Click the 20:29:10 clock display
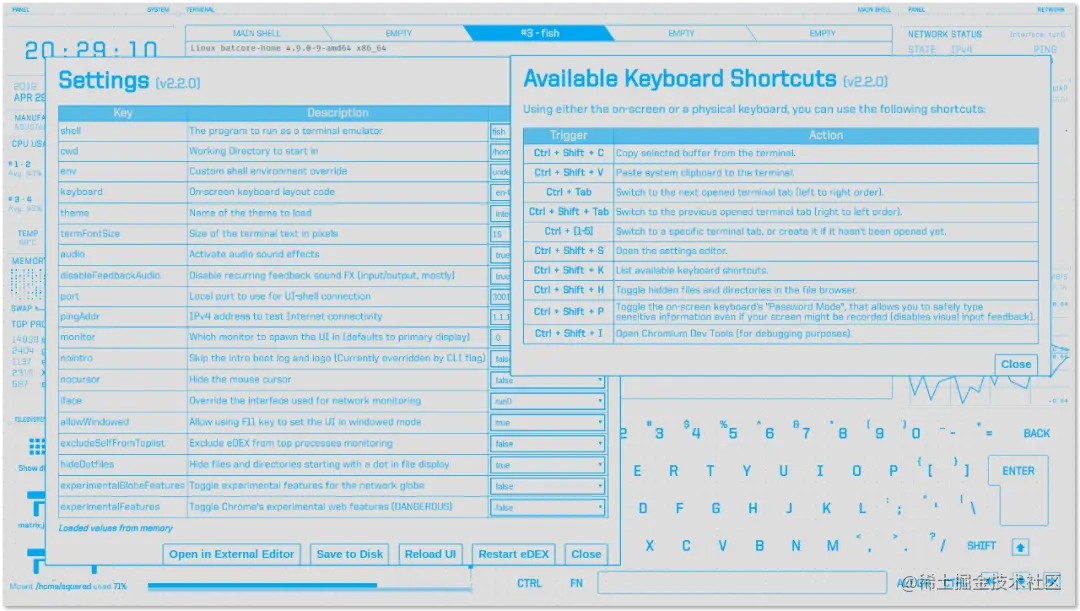The height and width of the screenshot is (611, 1080). (91, 50)
